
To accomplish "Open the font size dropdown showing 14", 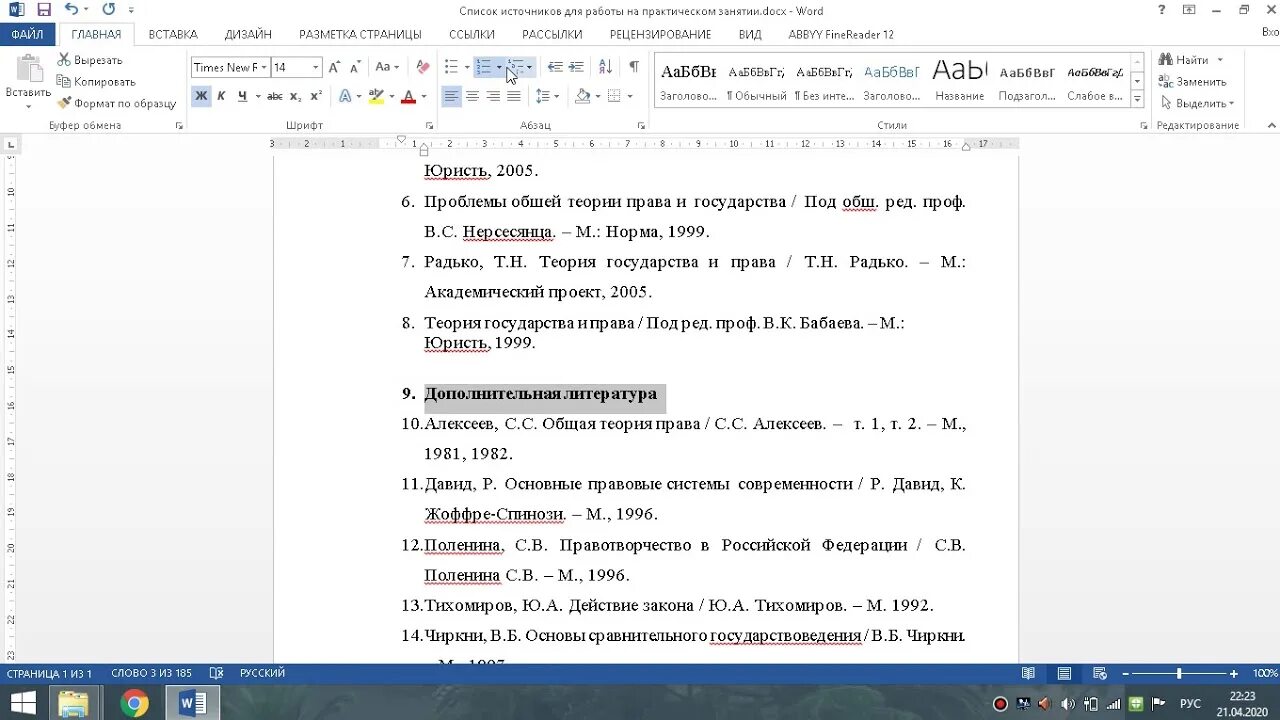I will pyautogui.click(x=315, y=67).
